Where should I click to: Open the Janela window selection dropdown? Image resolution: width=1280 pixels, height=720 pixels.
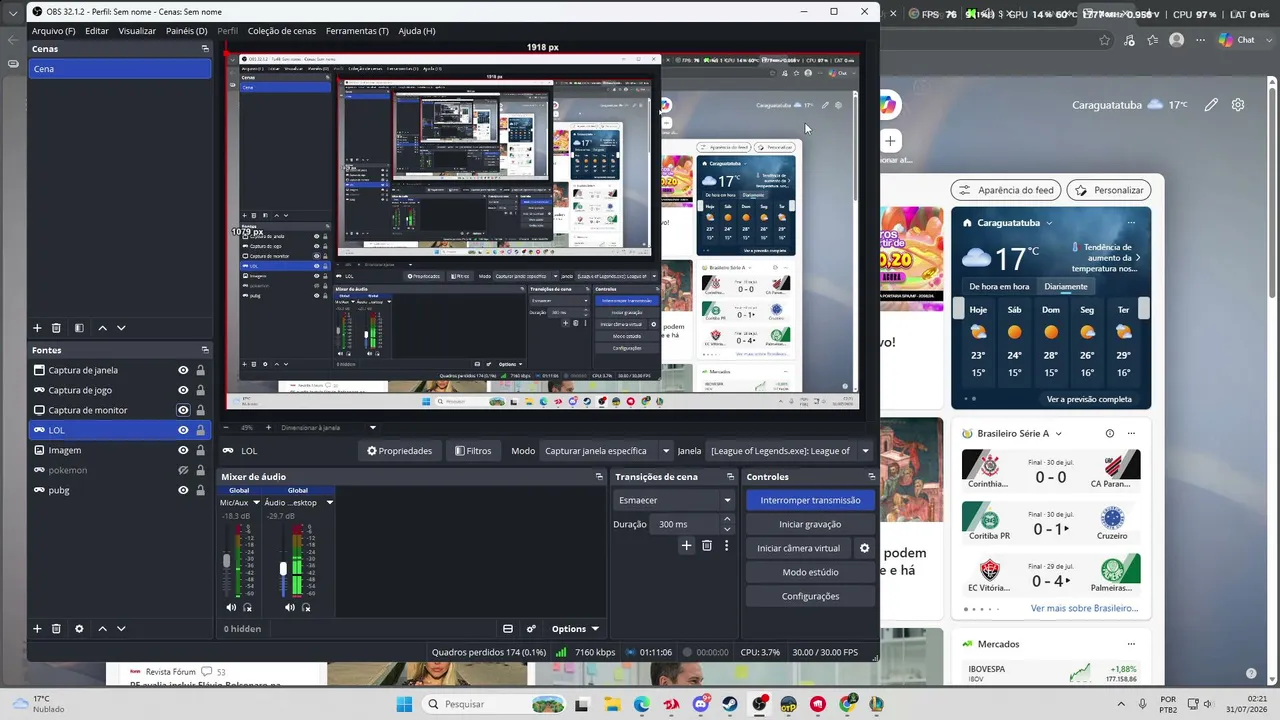pos(789,451)
